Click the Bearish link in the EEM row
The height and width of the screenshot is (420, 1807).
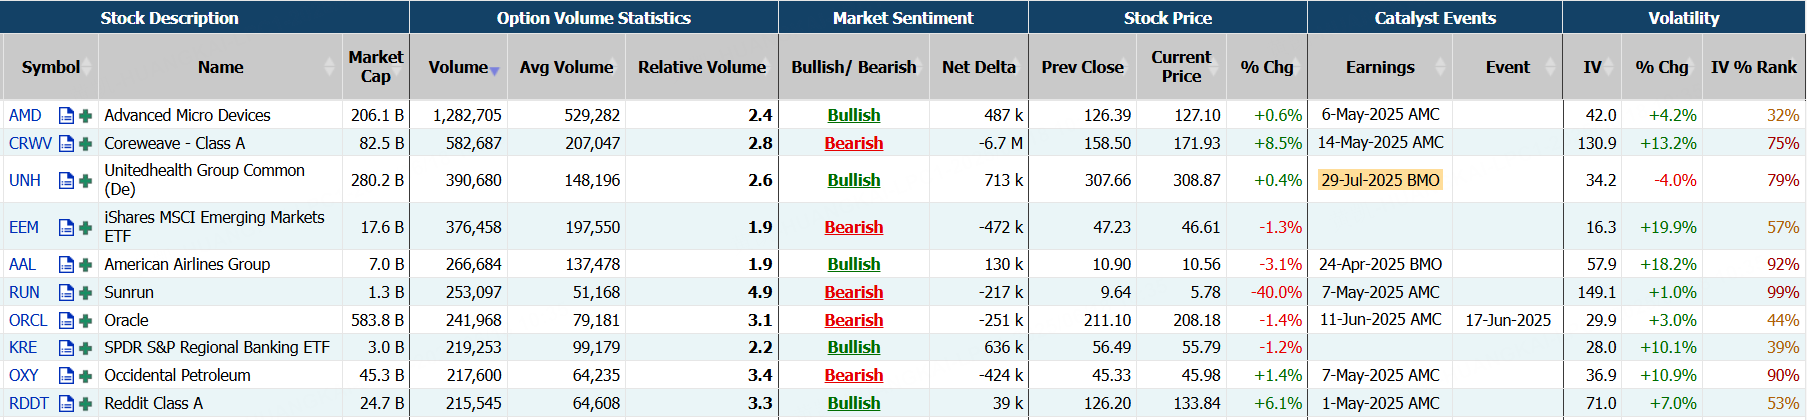854,228
